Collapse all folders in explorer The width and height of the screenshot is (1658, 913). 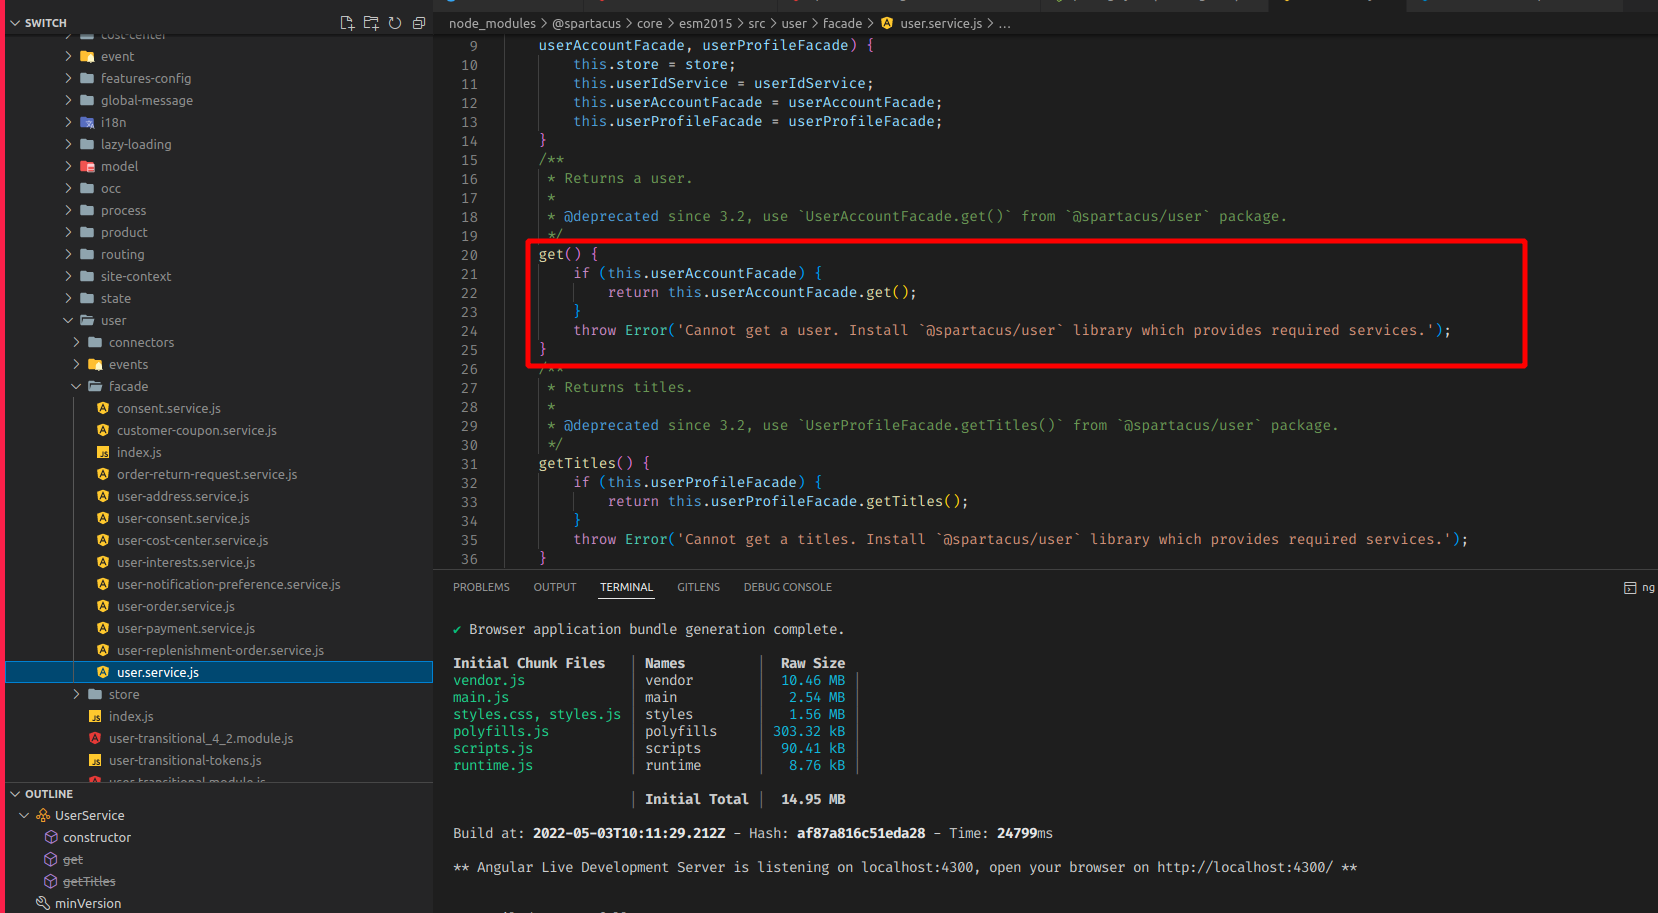(419, 23)
